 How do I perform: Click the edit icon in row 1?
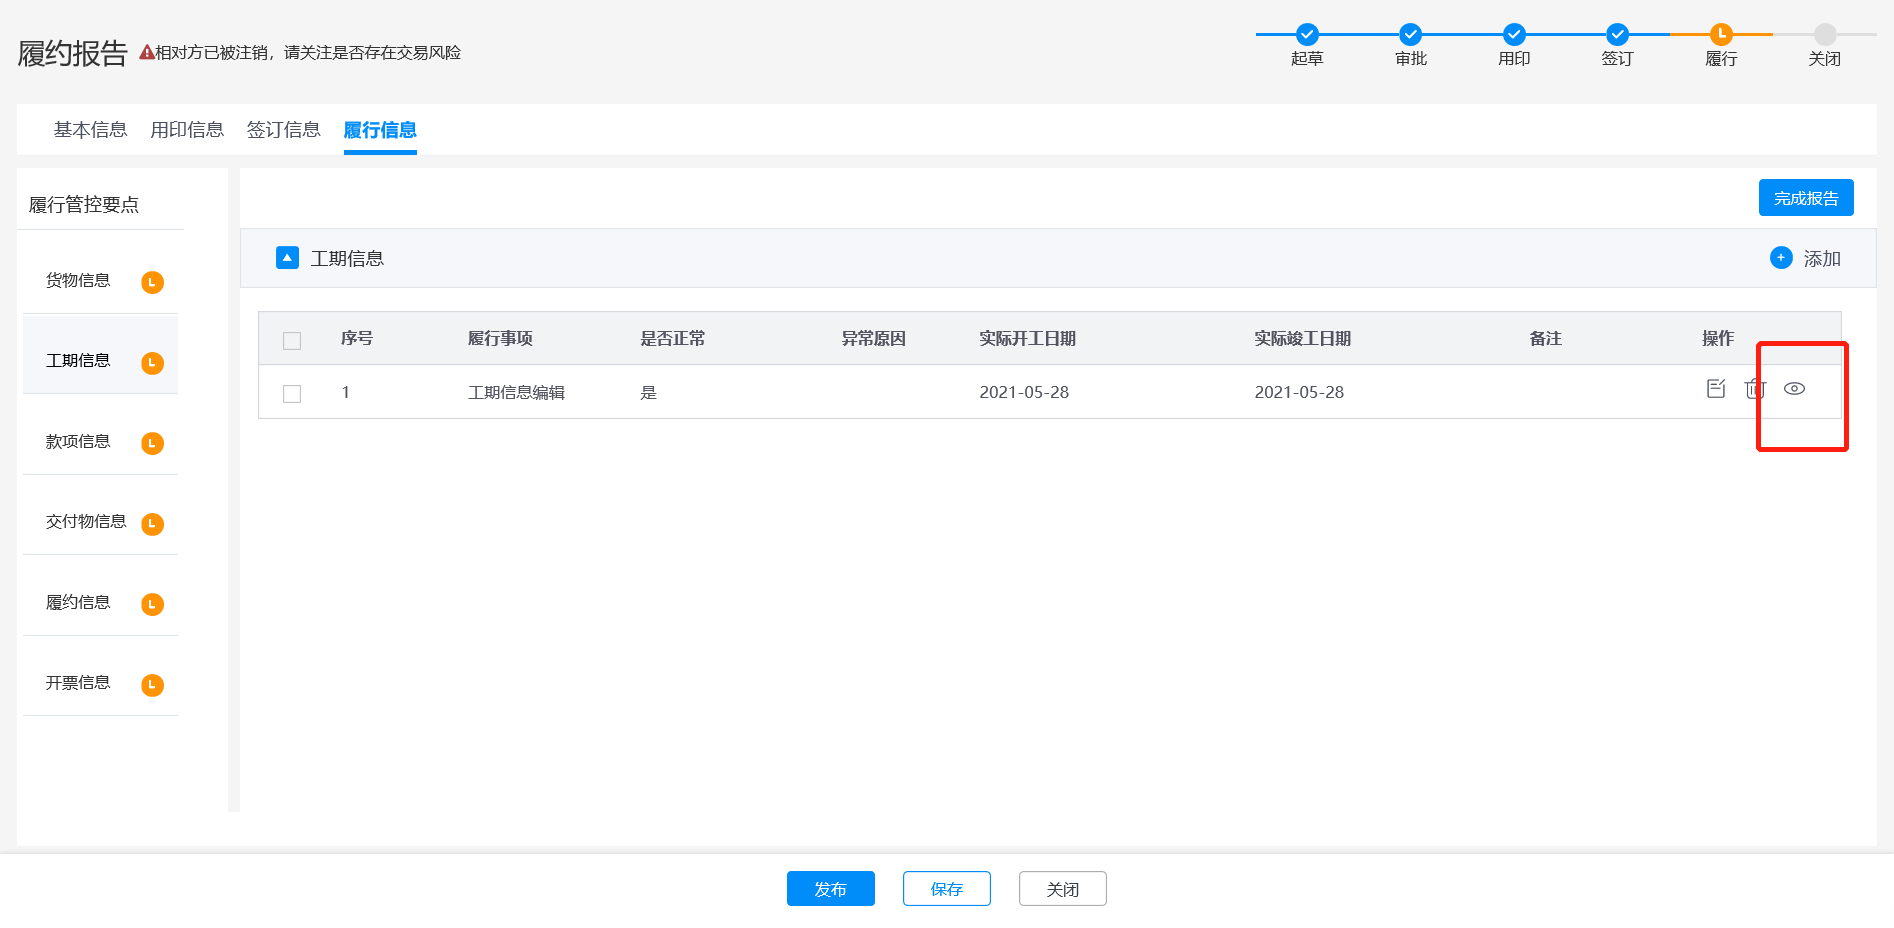1716,389
